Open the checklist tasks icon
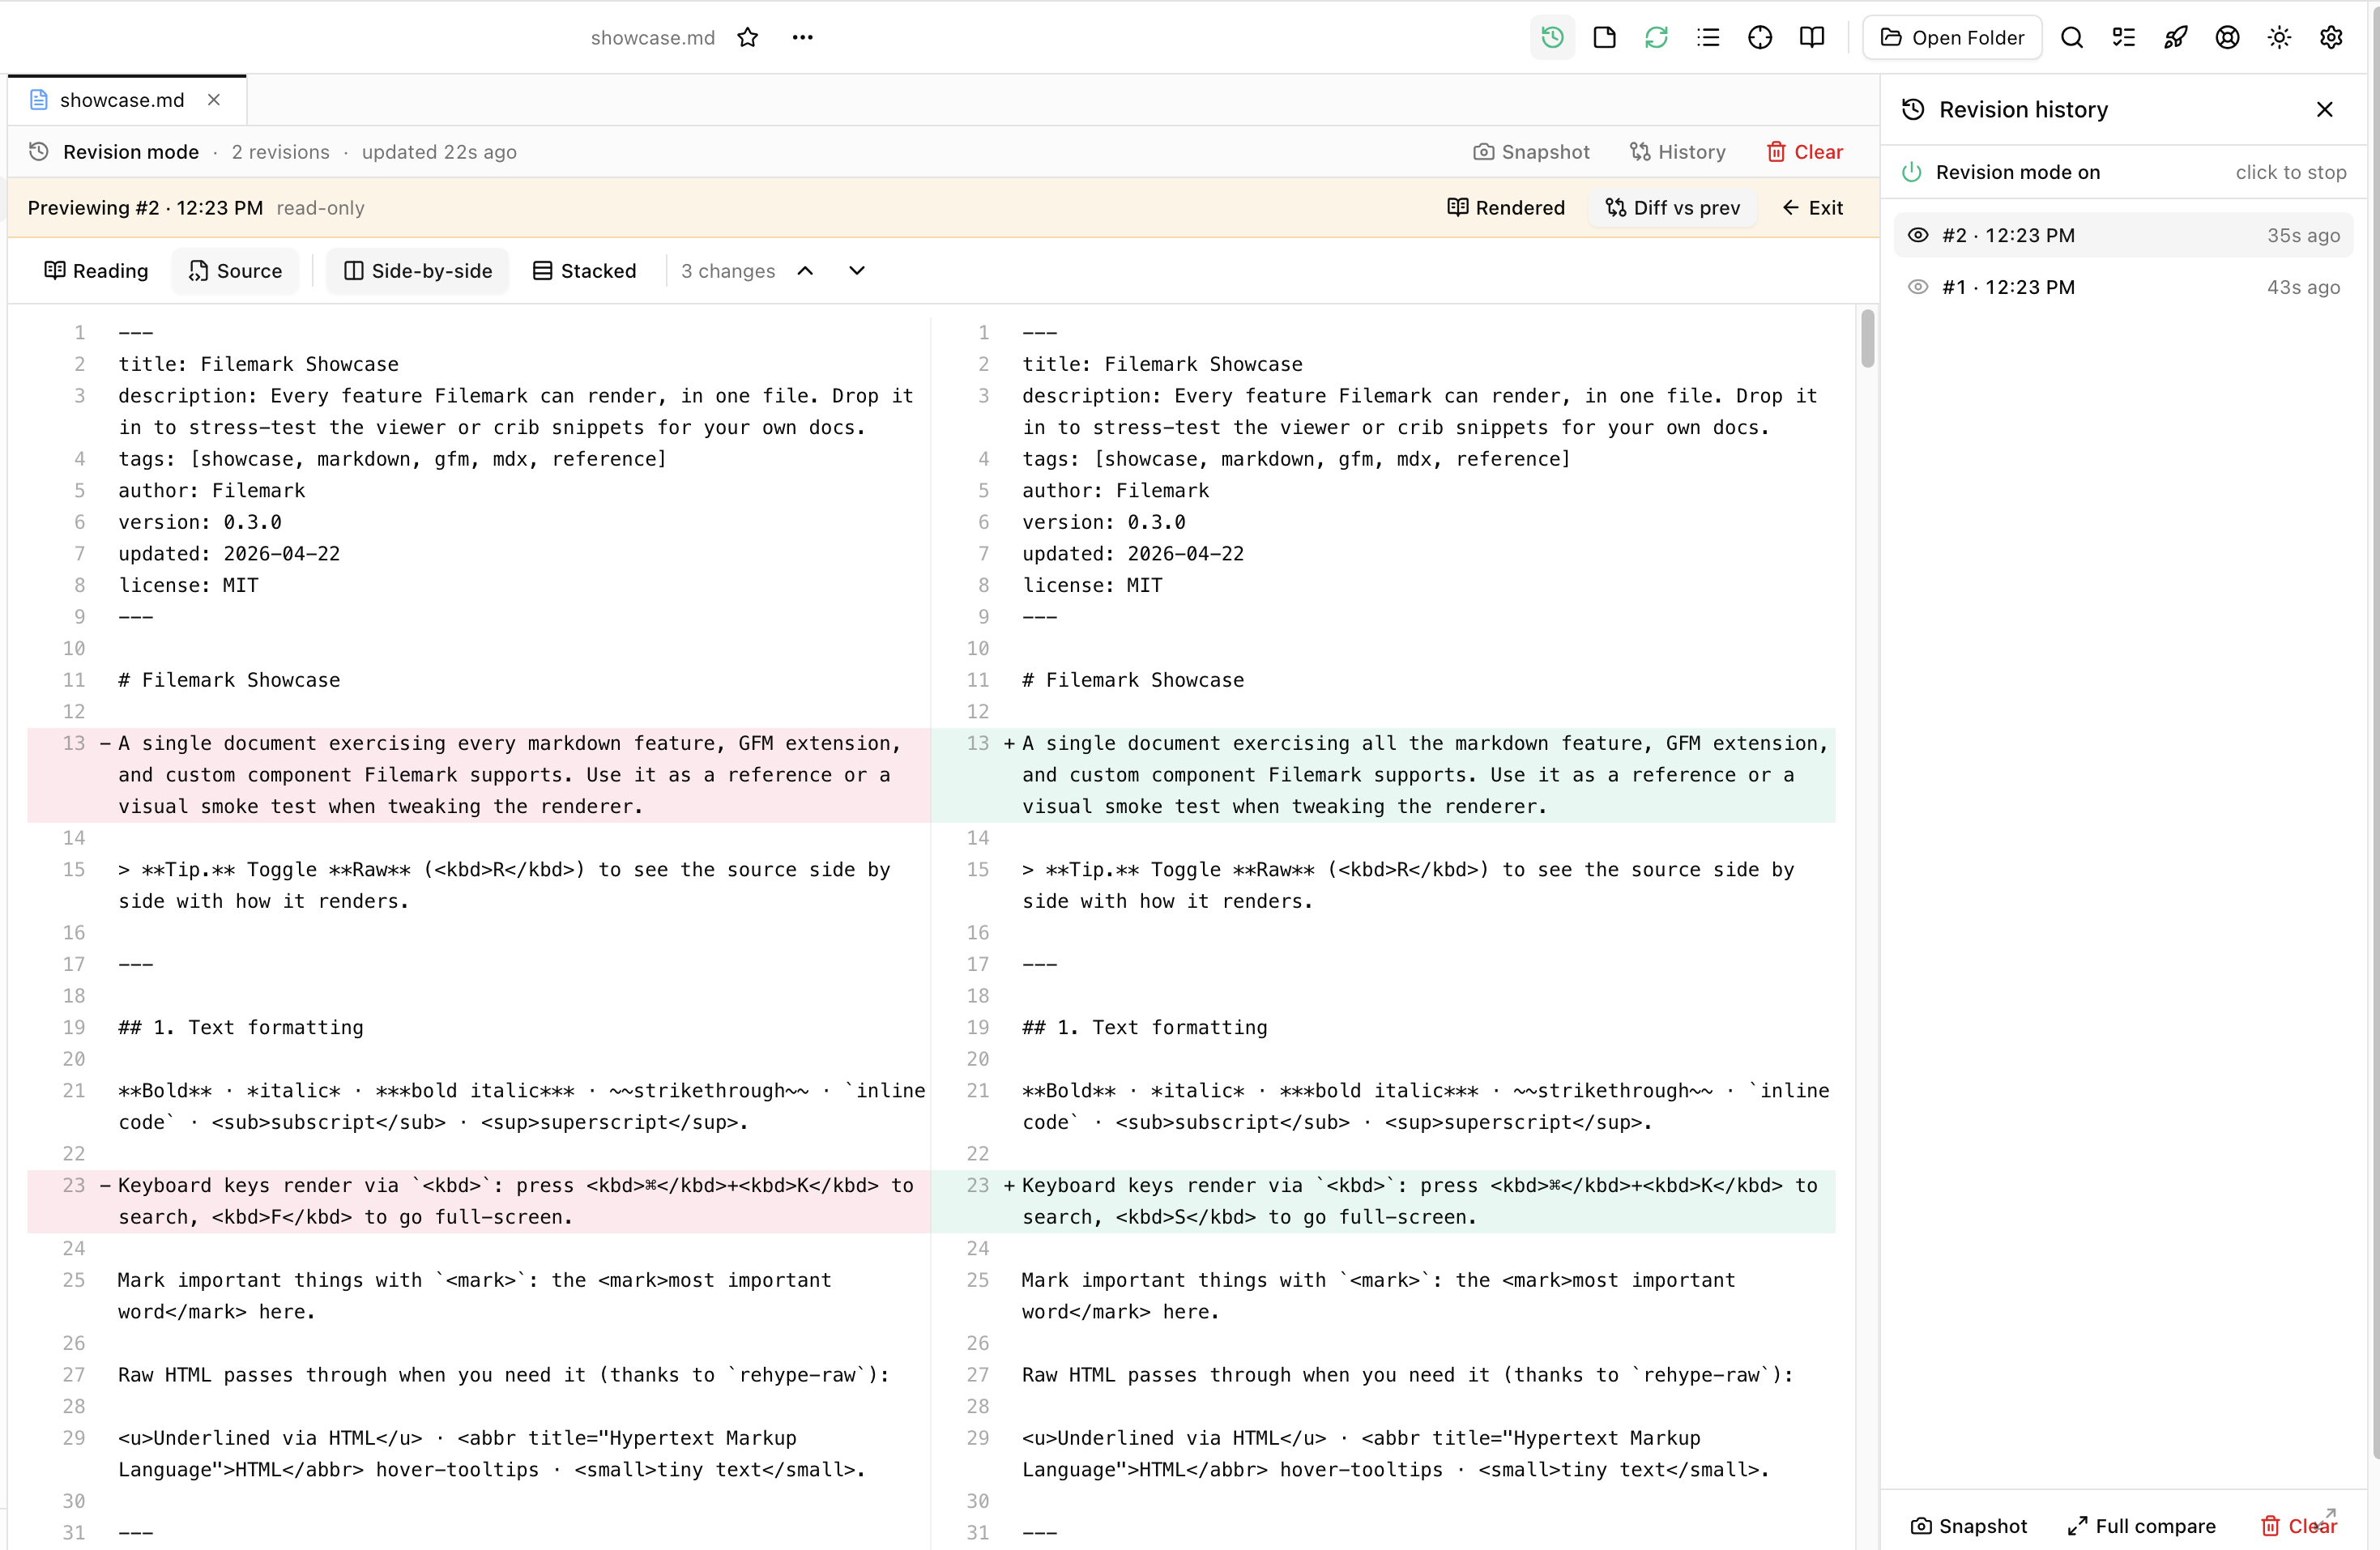The width and height of the screenshot is (2380, 1550). 2124,38
